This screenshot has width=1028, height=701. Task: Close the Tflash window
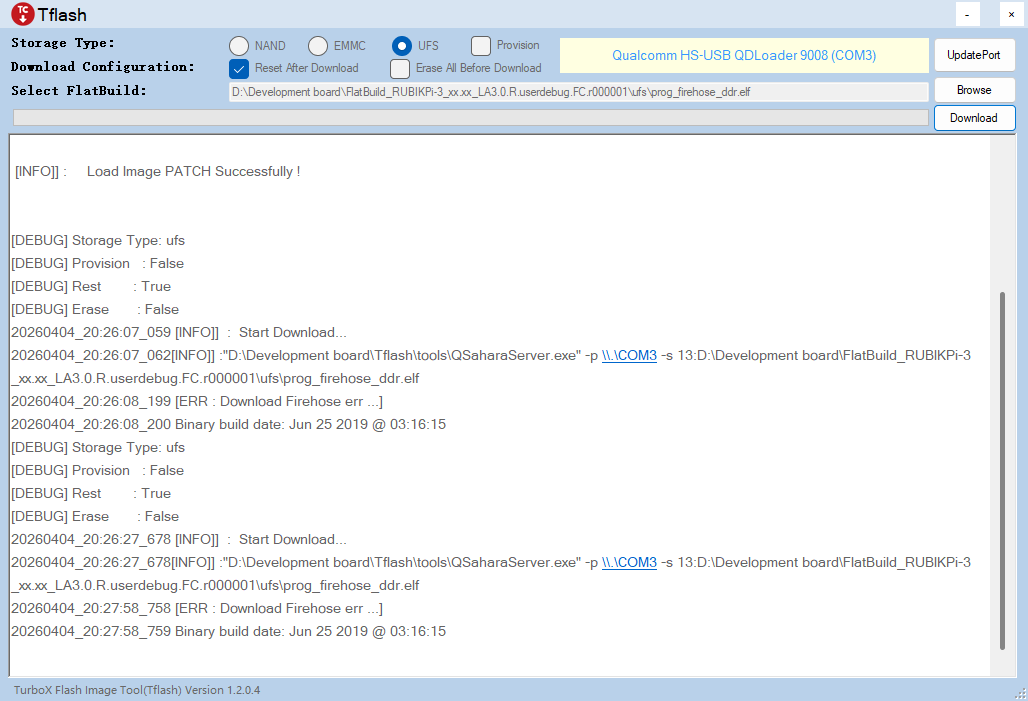[1011, 14]
